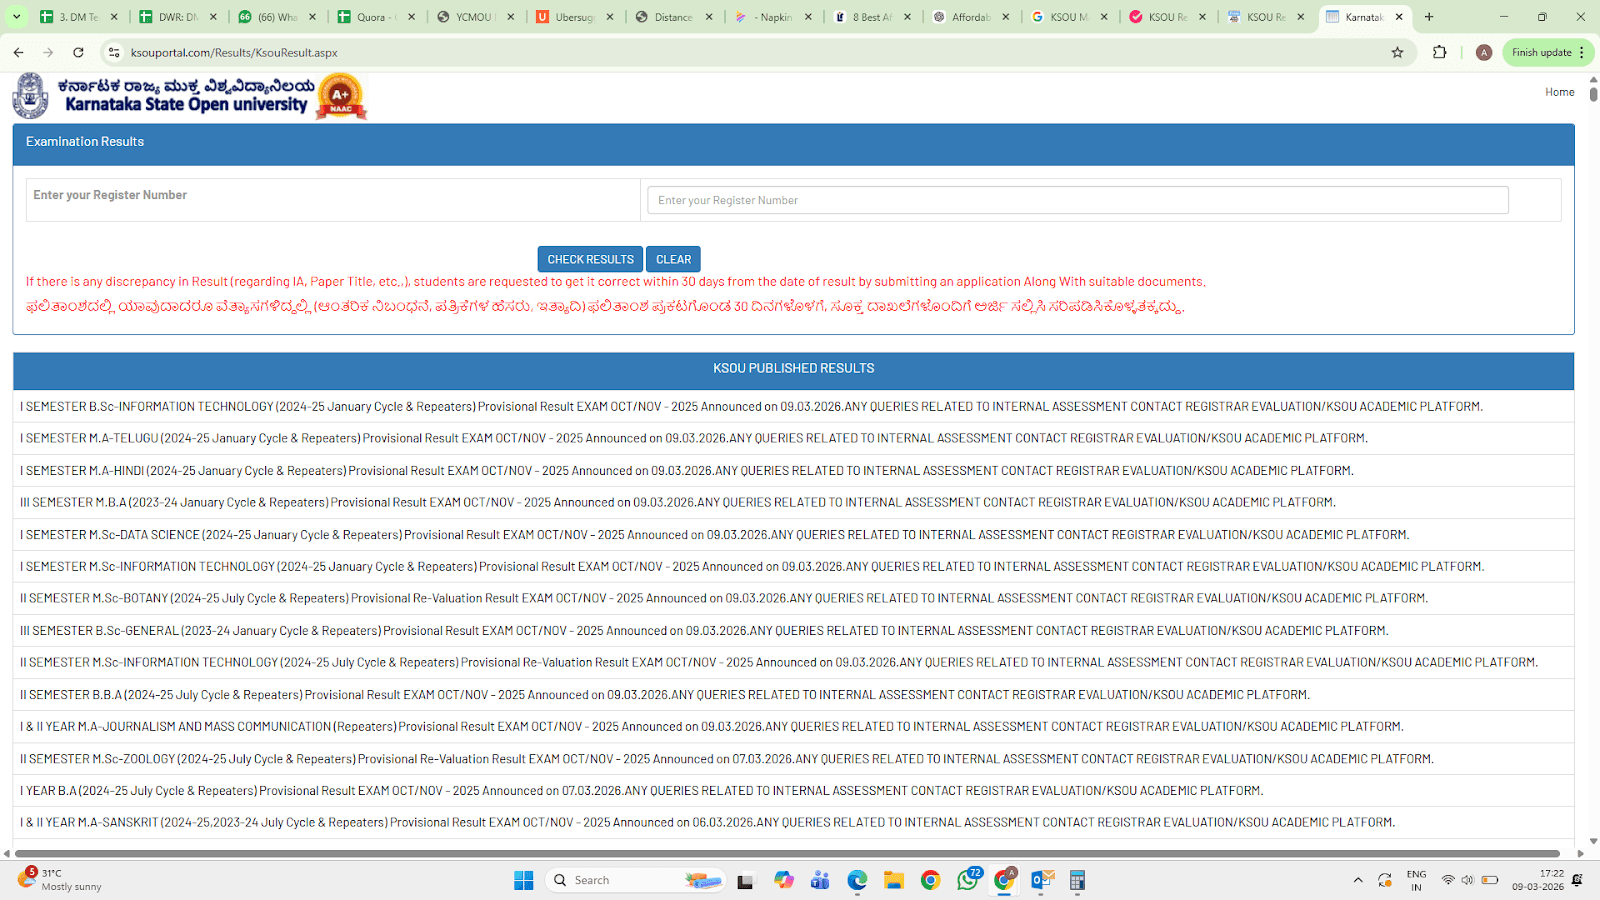View site information icon in address bar
Image resolution: width=1600 pixels, height=900 pixels.
(114, 53)
